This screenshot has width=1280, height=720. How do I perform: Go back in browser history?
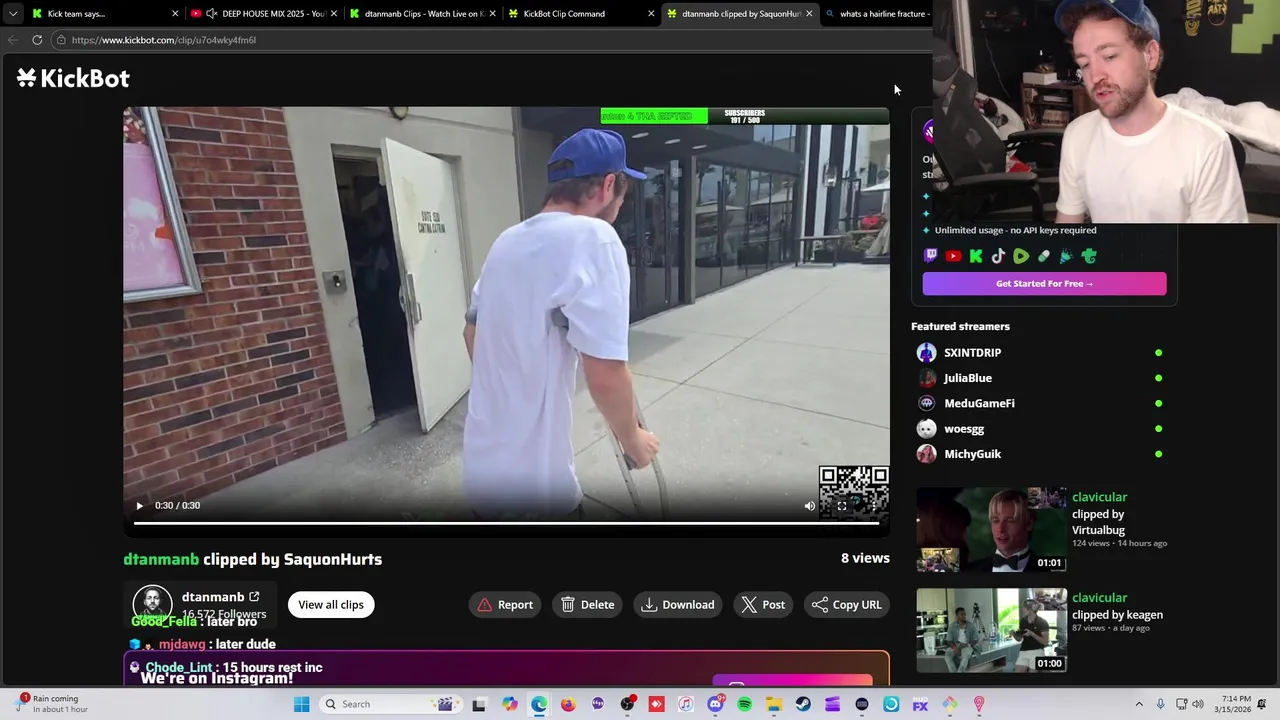12,40
